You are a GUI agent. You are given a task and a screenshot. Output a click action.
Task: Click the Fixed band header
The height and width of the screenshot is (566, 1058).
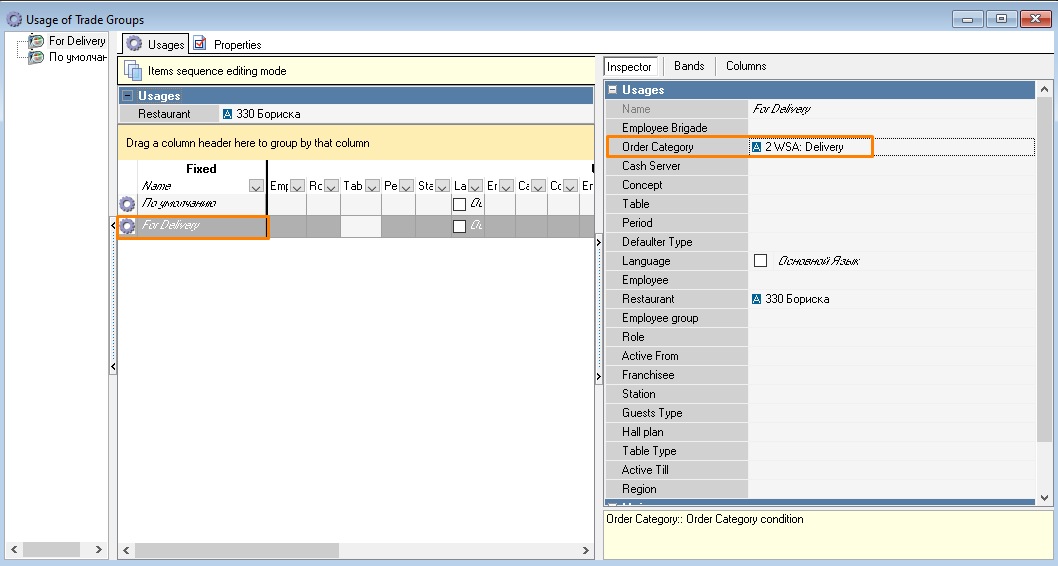[201, 169]
